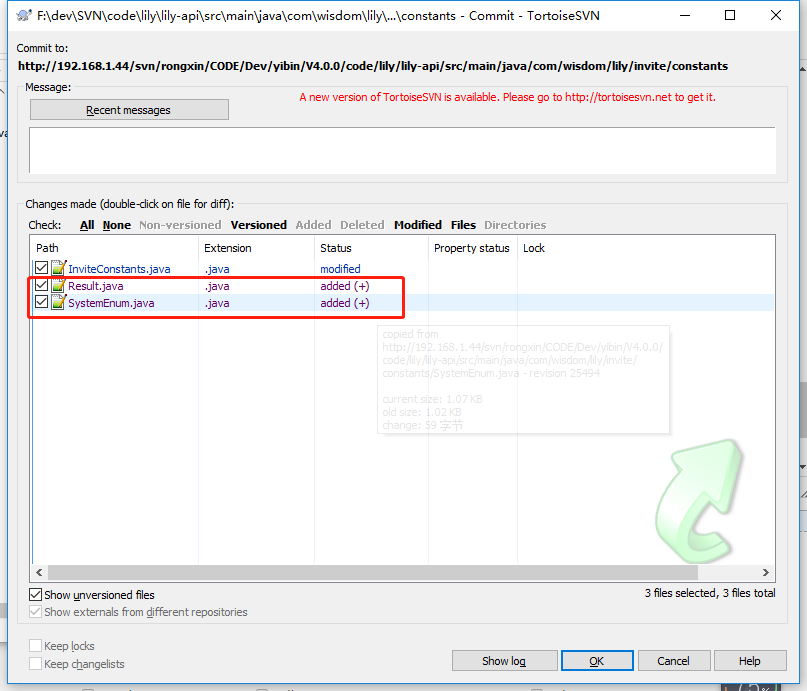Image resolution: width=807 pixels, height=691 pixels.
Task: Maximize the Commit window
Action: 730,15
